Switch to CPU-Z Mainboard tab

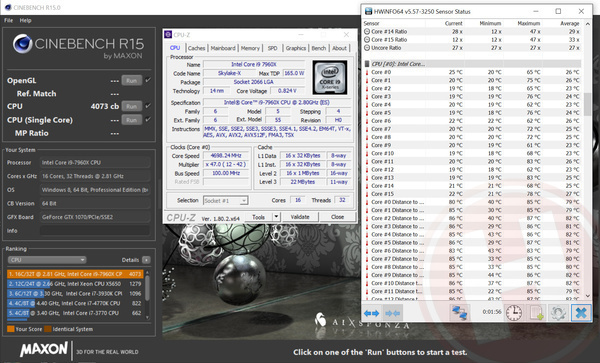click(x=223, y=48)
